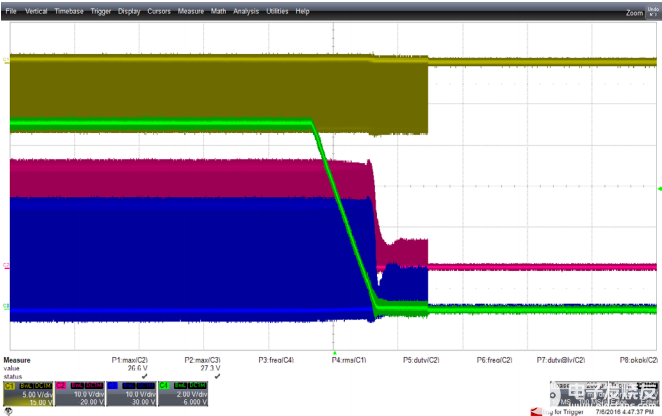Open the Vertical menu
This screenshot has height=416, width=662.
pos(35,11)
